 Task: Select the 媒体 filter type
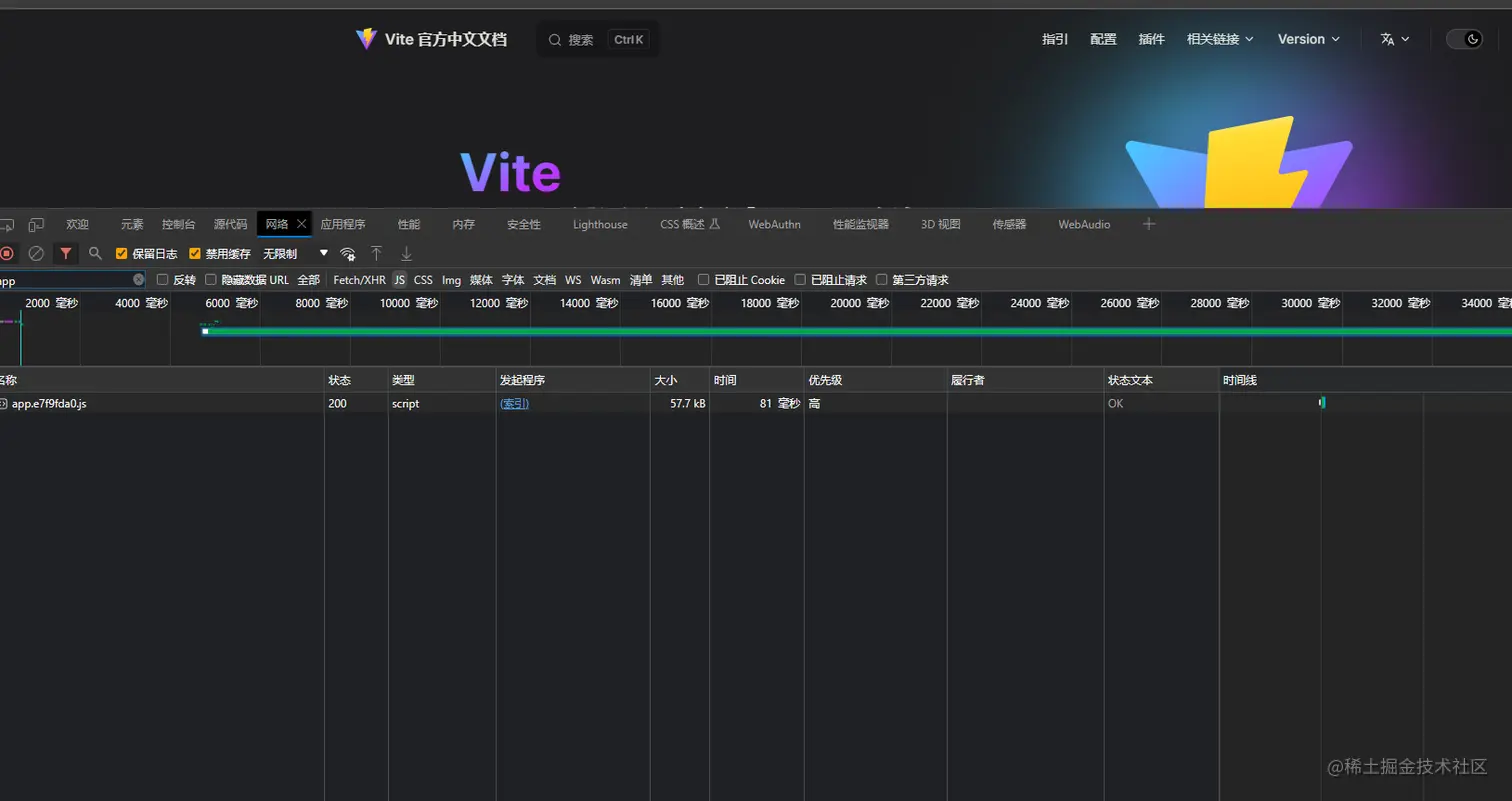[x=481, y=280]
